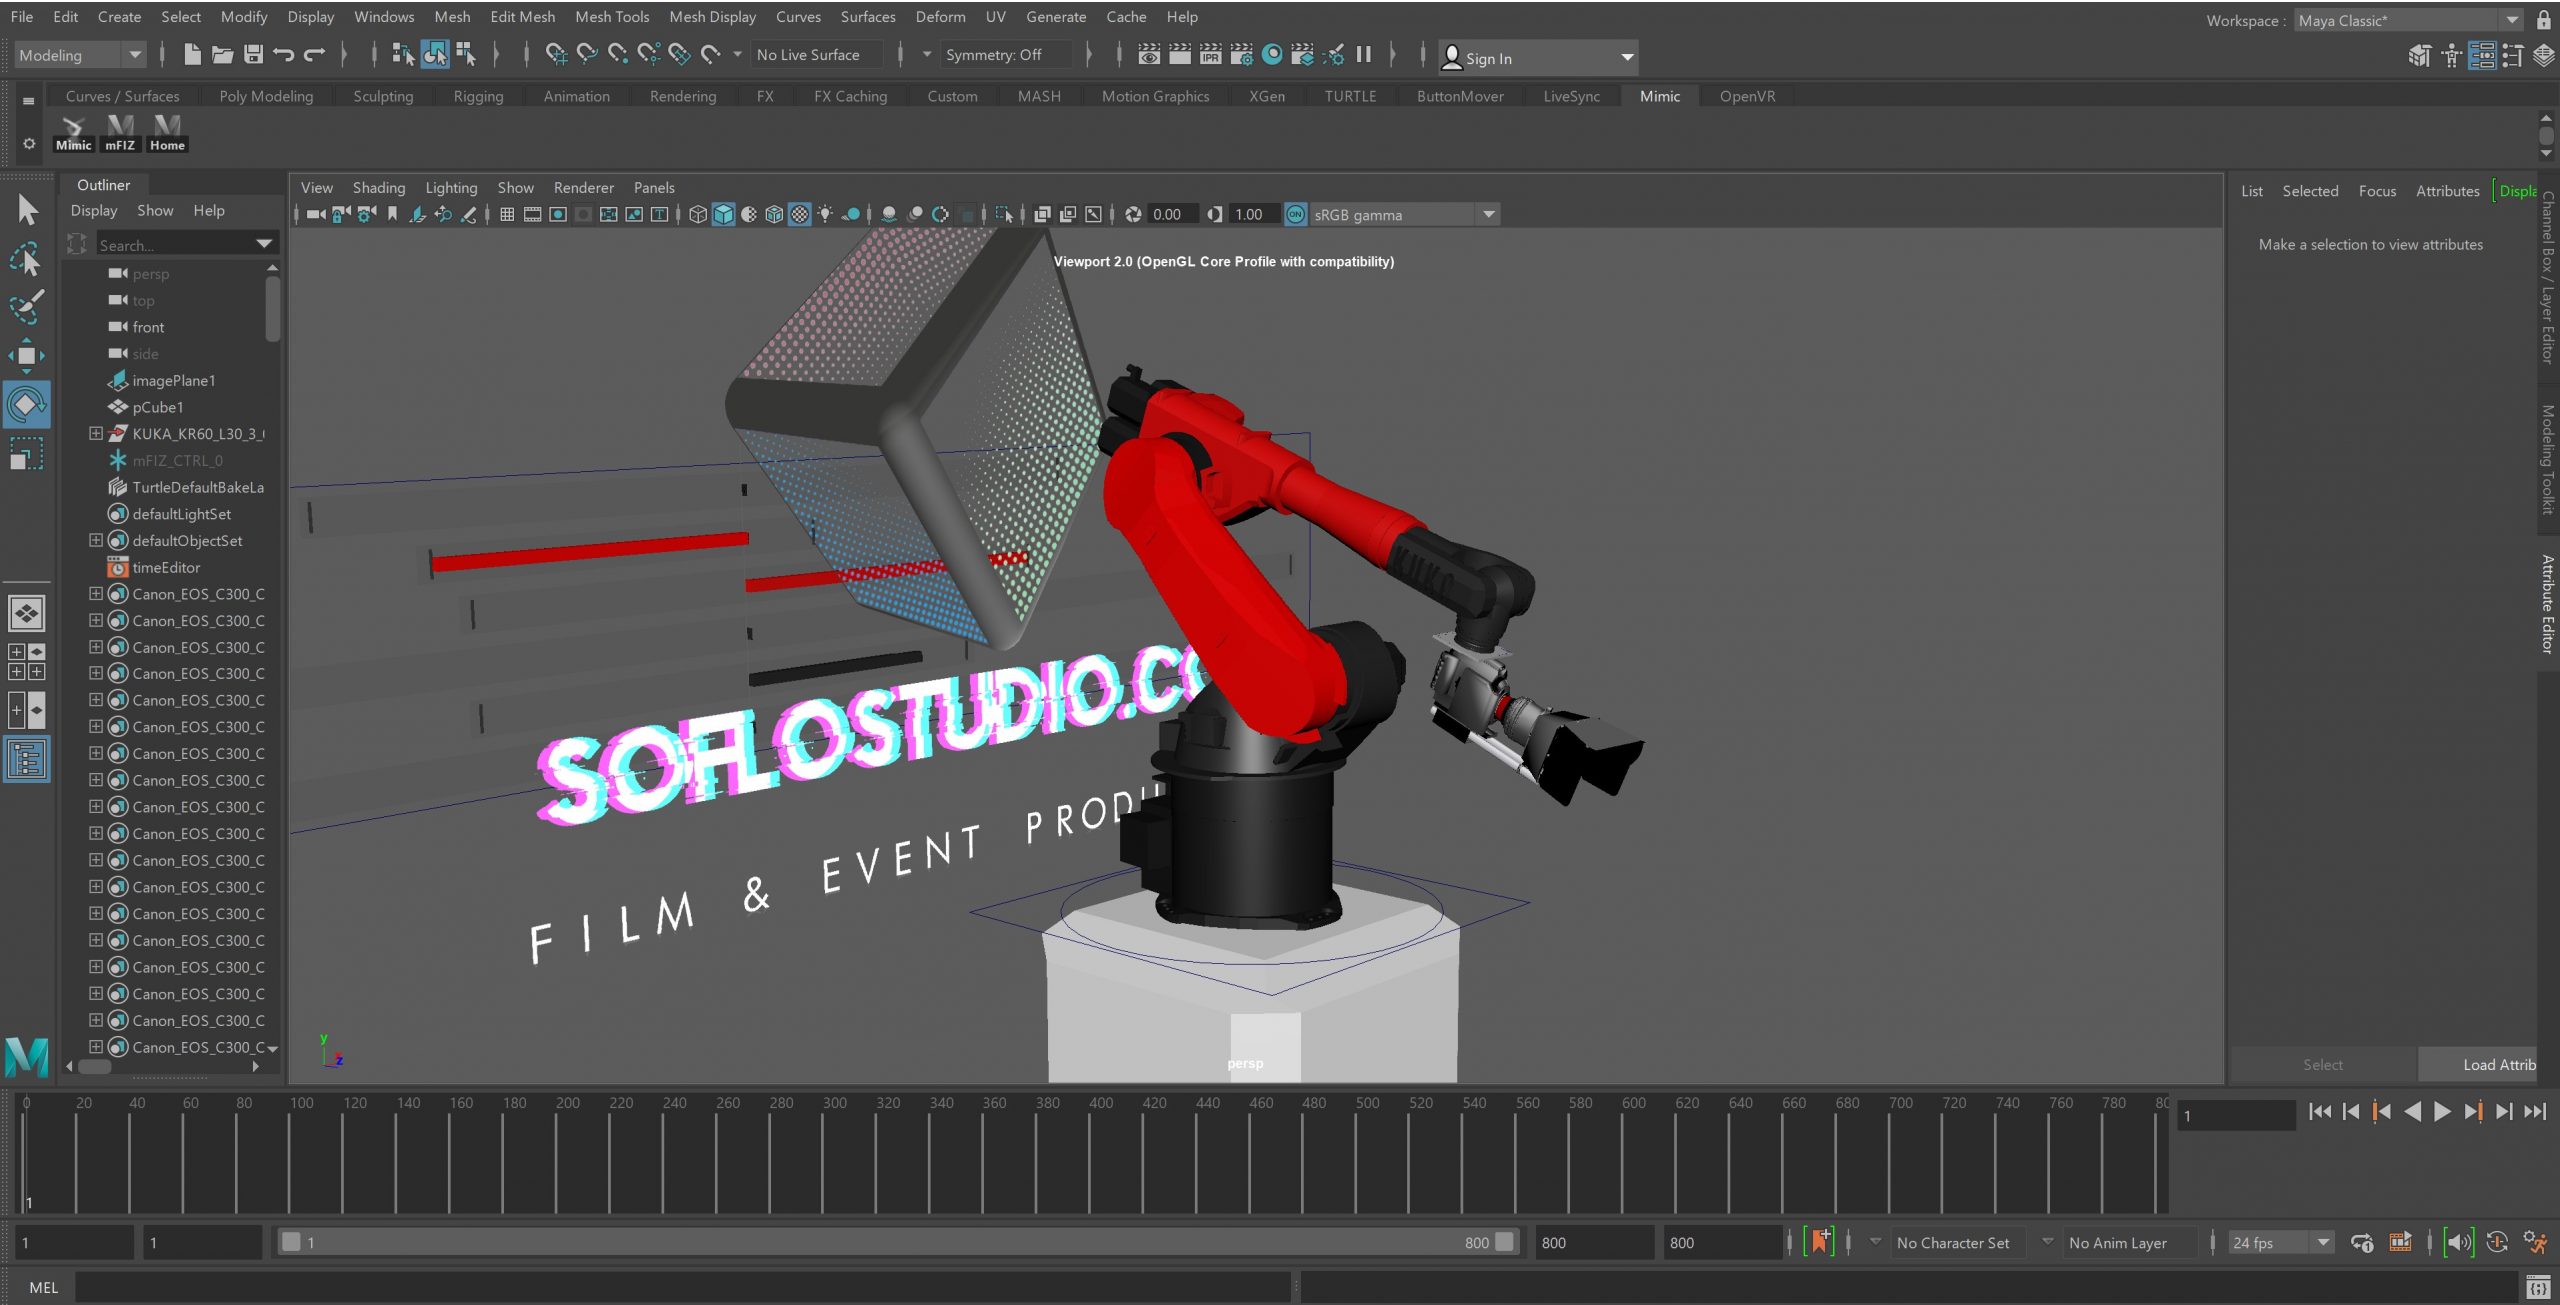Switch to single perspective layout

tap(27, 613)
